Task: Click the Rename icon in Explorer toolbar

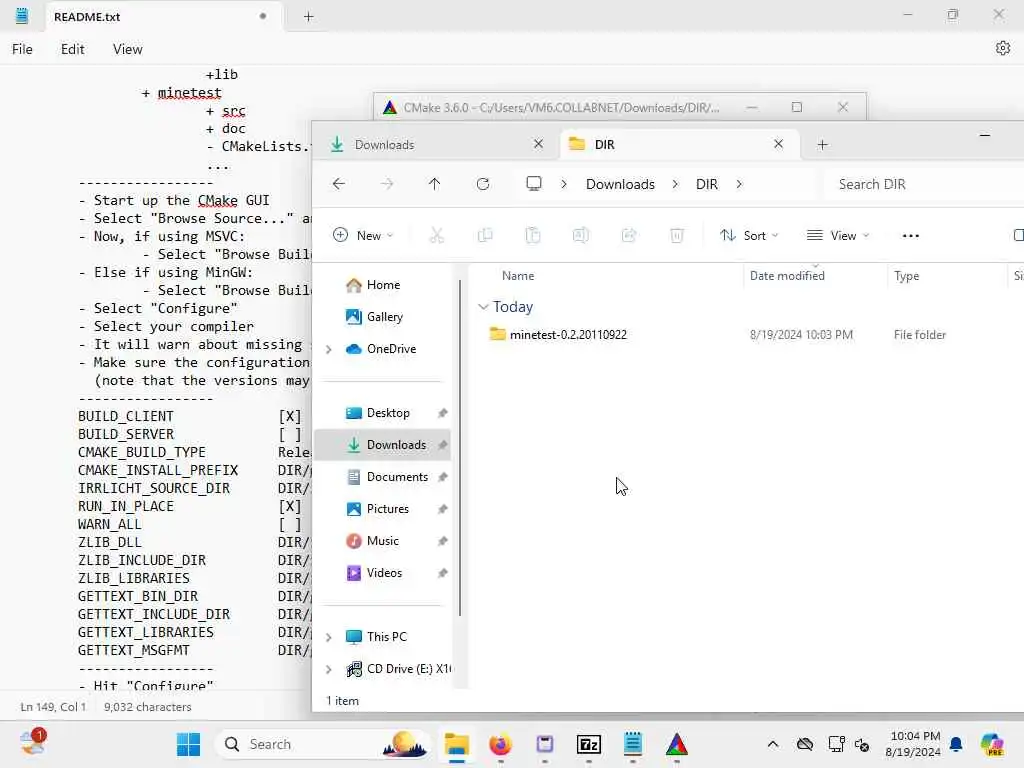Action: point(581,236)
